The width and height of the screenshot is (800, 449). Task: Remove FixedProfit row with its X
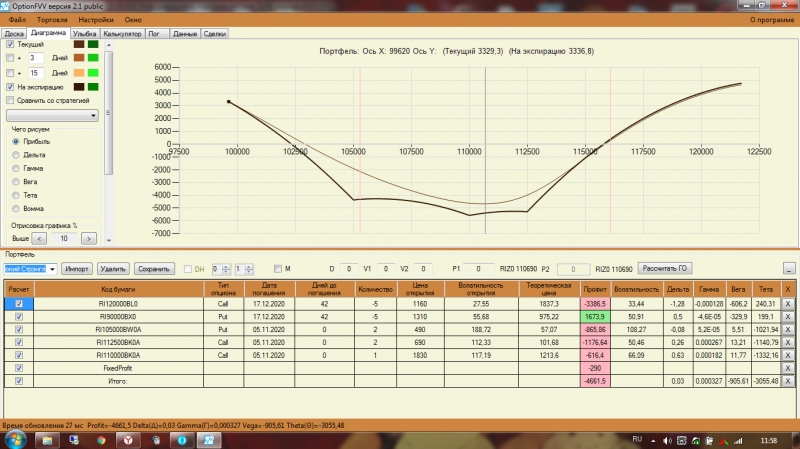coord(788,367)
